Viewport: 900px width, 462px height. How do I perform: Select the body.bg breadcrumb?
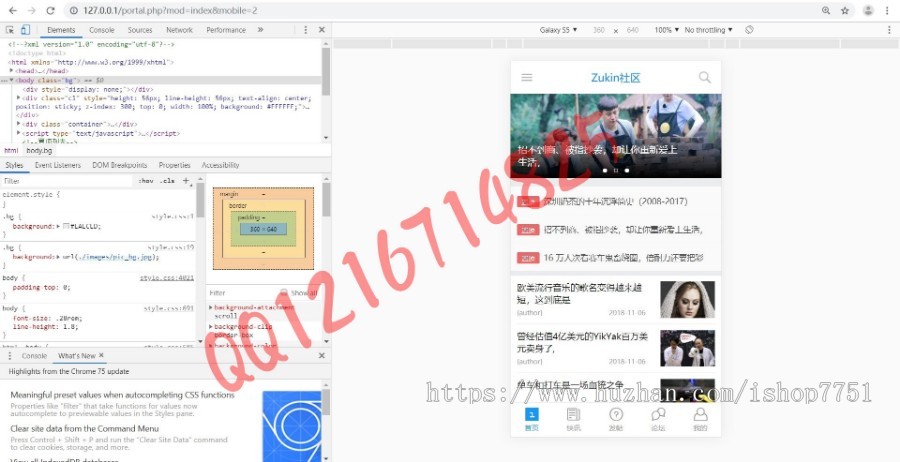pyautogui.click(x=40, y=150)
